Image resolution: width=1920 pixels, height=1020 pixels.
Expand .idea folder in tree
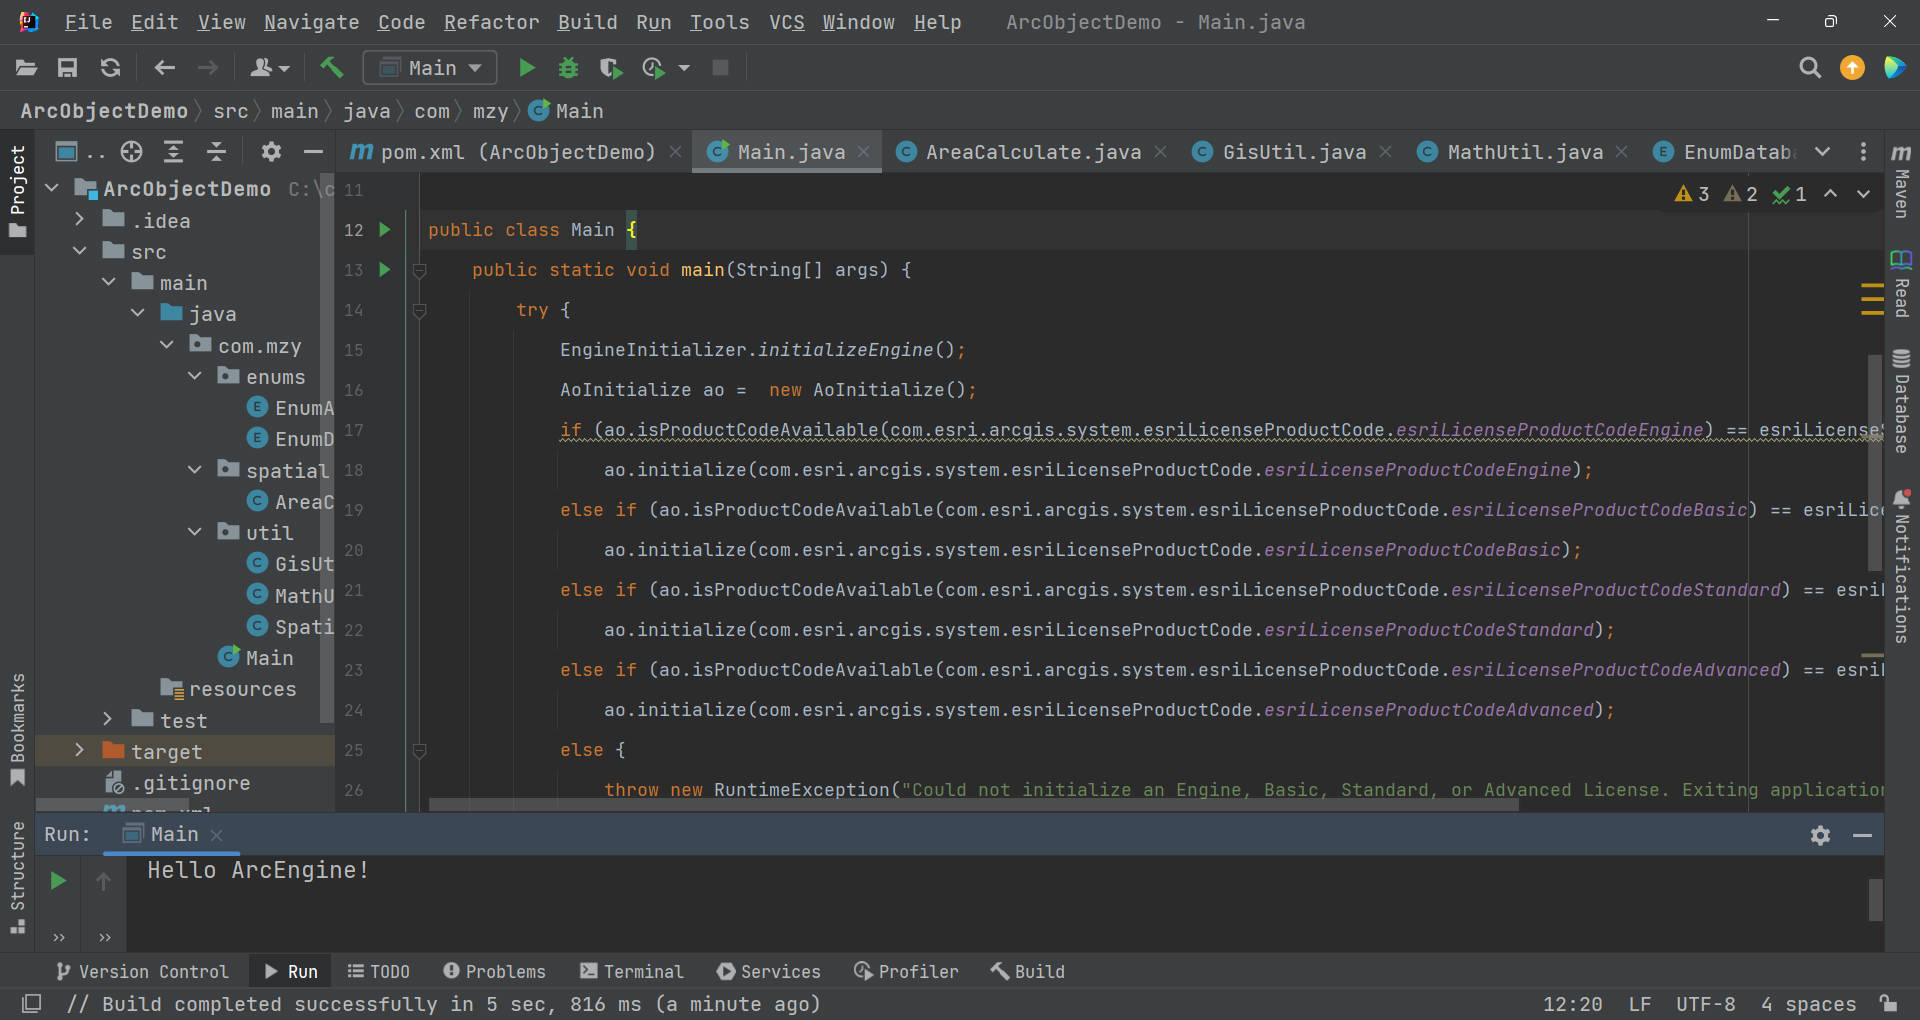tap(80, 220)
